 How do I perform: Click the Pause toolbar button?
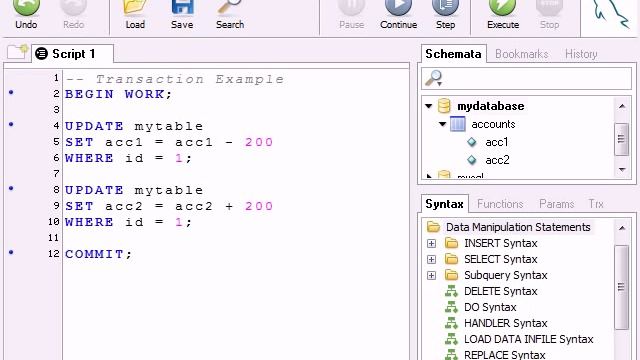coord(351,14)
